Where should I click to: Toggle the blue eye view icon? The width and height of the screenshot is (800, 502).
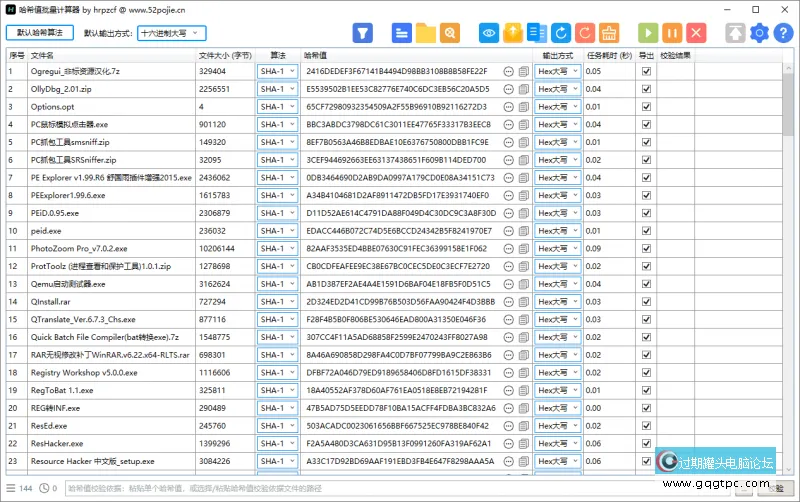click(x=489, y=33)
